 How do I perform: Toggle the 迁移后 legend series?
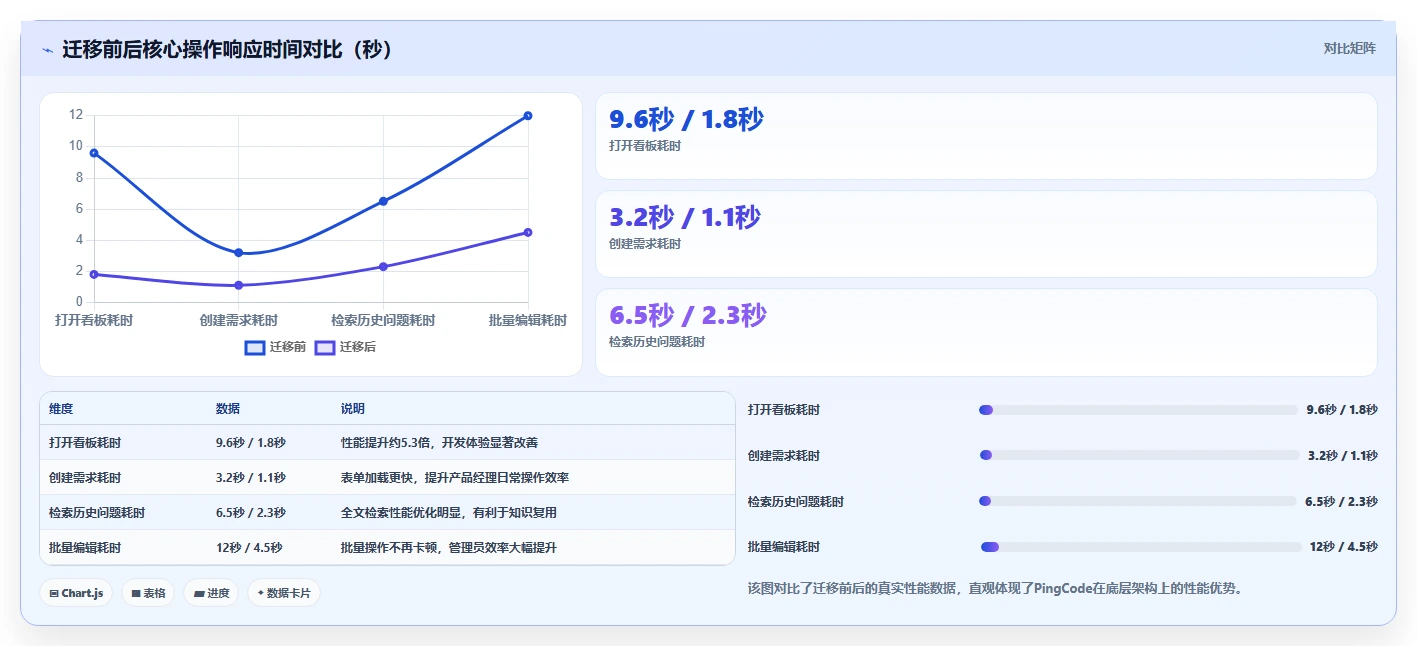click(345, 347)
